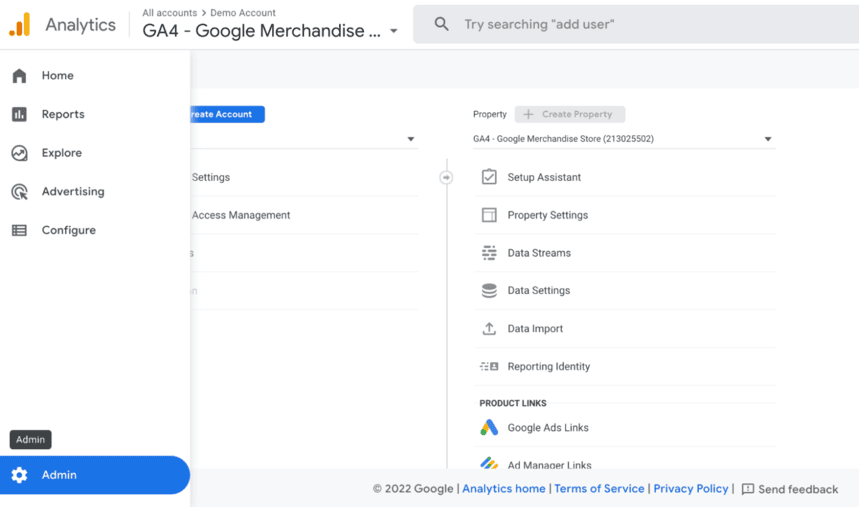The width and height of the screenshot is (859, 507).
Task: Click the Data Settings database icon
Action: tap(489, 291)
